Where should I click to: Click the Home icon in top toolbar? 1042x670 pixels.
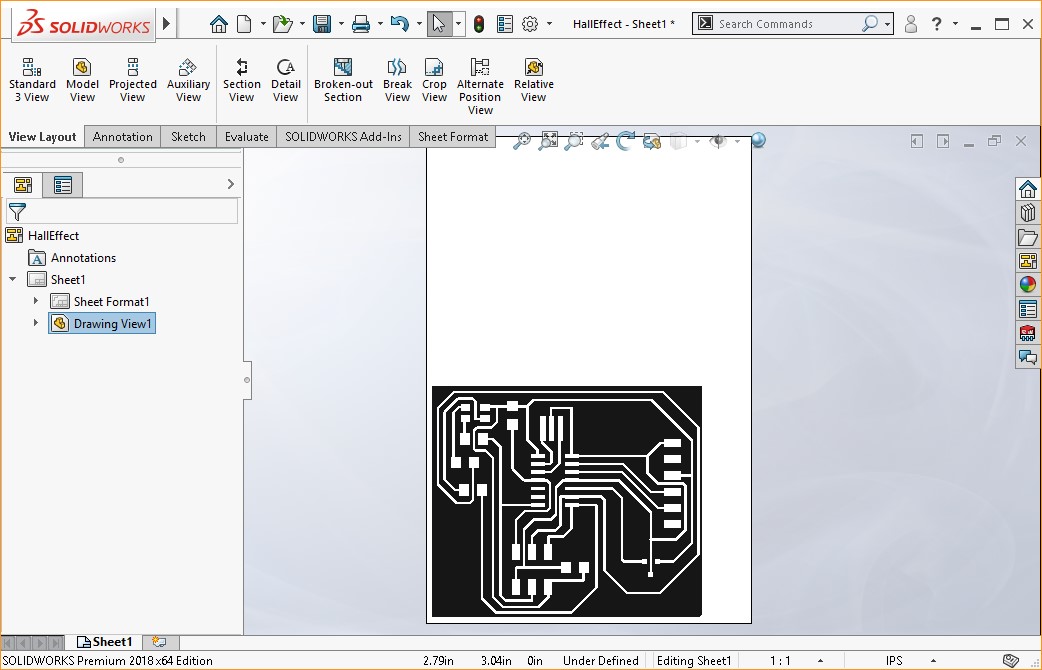[x=219, y=24]
